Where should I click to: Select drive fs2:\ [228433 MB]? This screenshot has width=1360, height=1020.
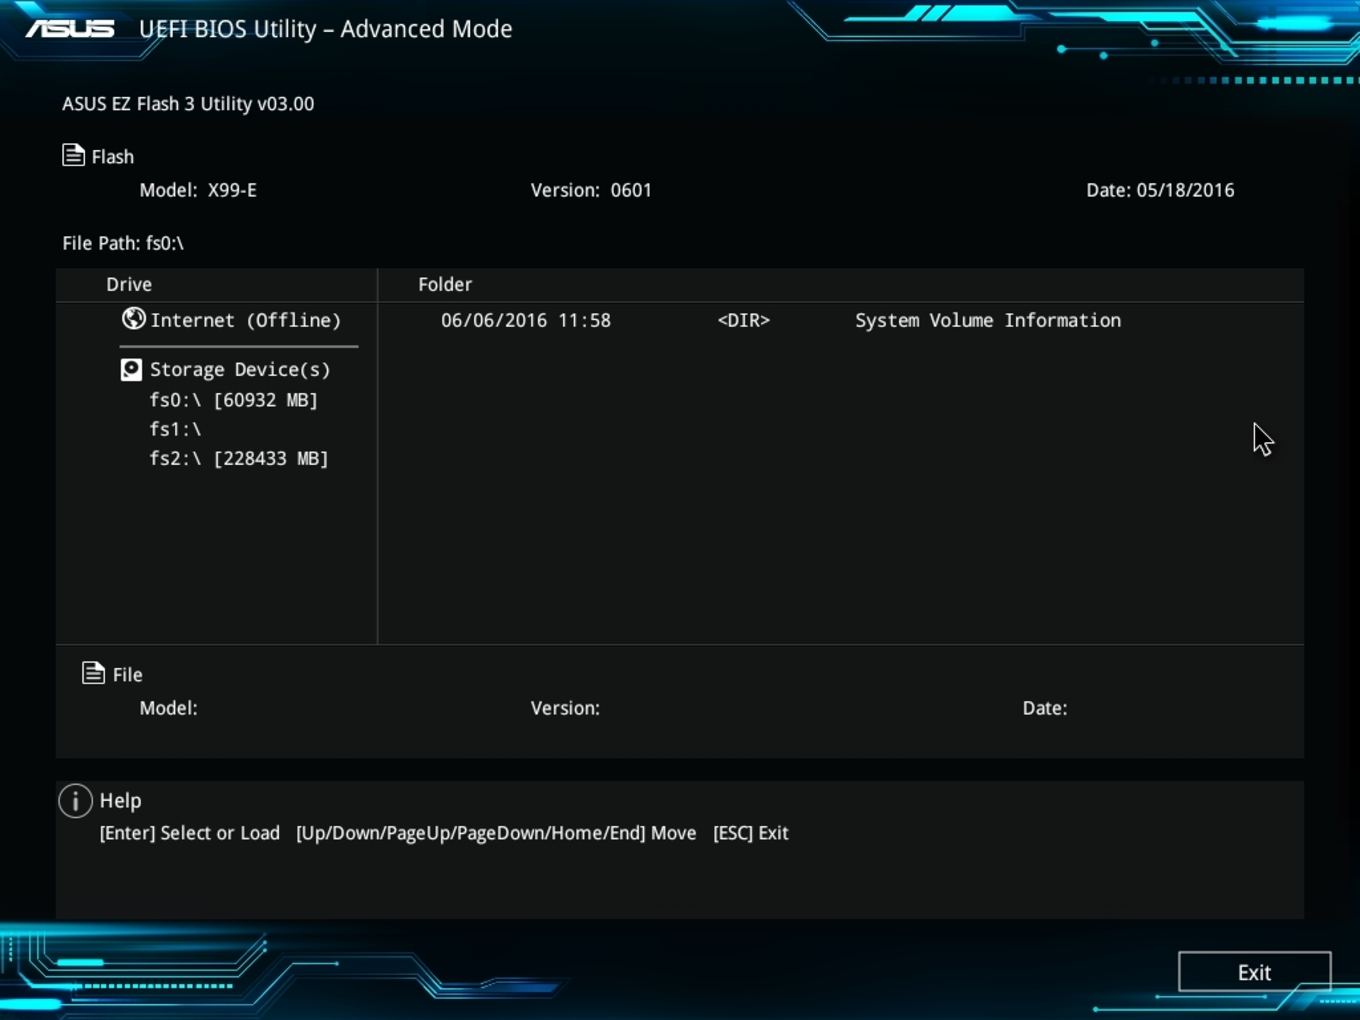click(x=238, y=458)
